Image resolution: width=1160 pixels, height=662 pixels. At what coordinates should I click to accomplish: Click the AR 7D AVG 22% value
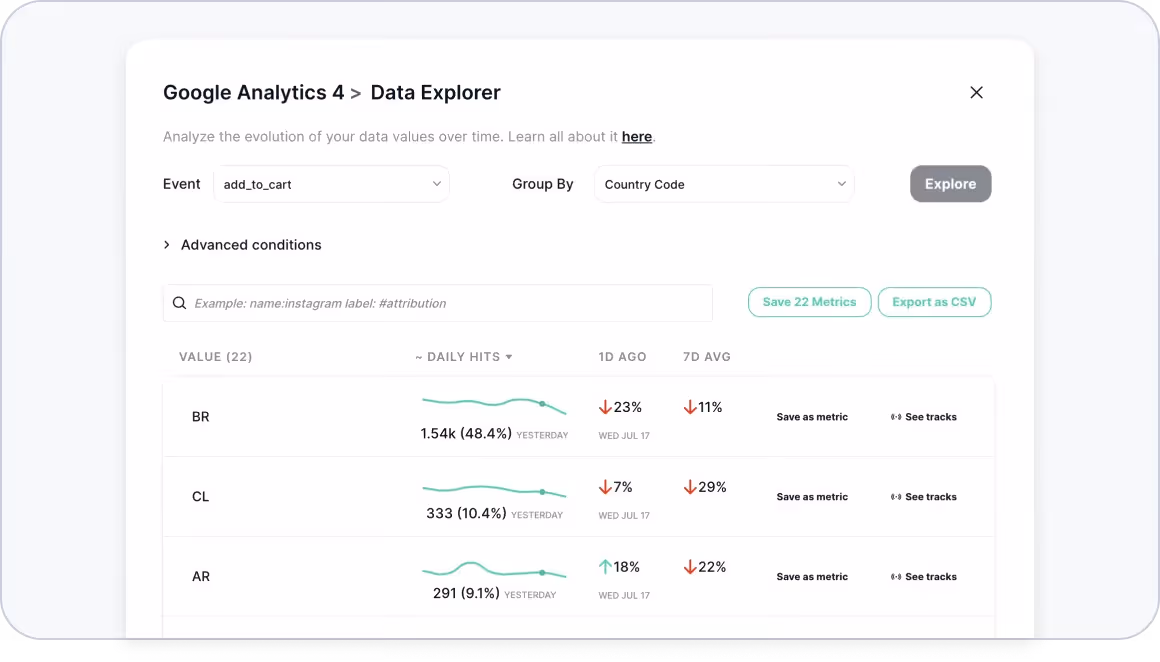(x=712, y=567)
